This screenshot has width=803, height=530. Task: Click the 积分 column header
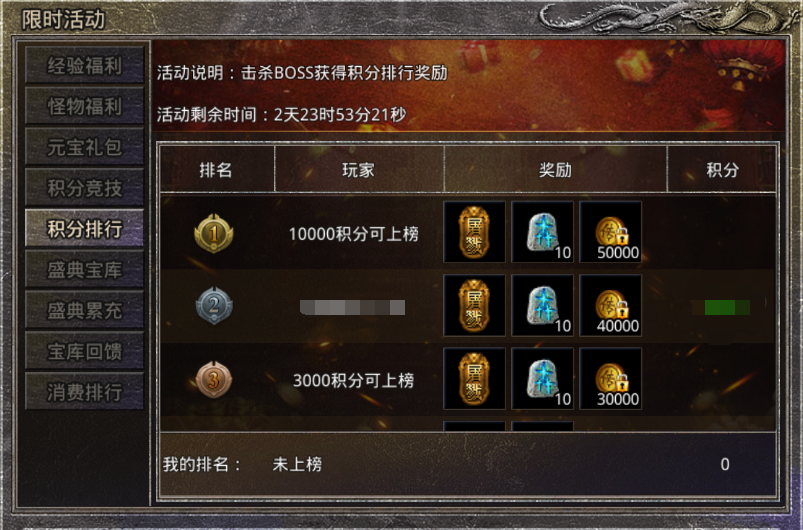tap(722, 169)
